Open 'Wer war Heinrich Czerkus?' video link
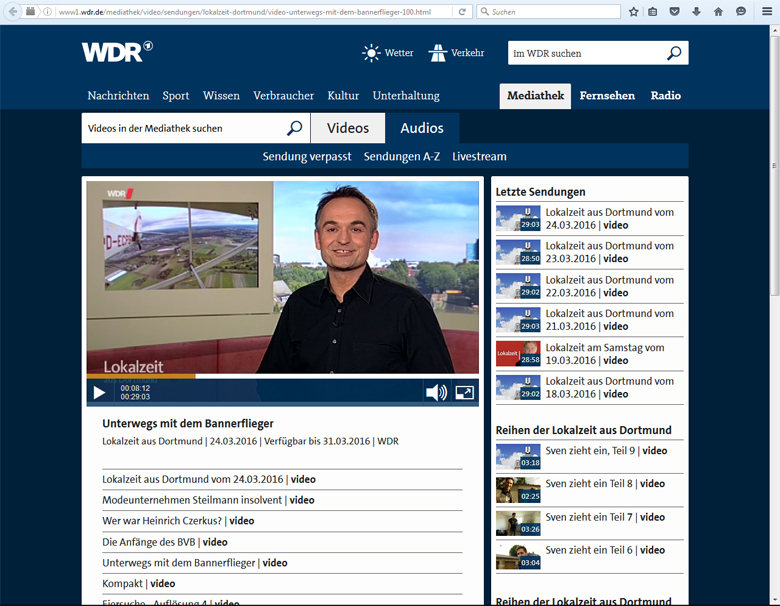 coord(178,521)
